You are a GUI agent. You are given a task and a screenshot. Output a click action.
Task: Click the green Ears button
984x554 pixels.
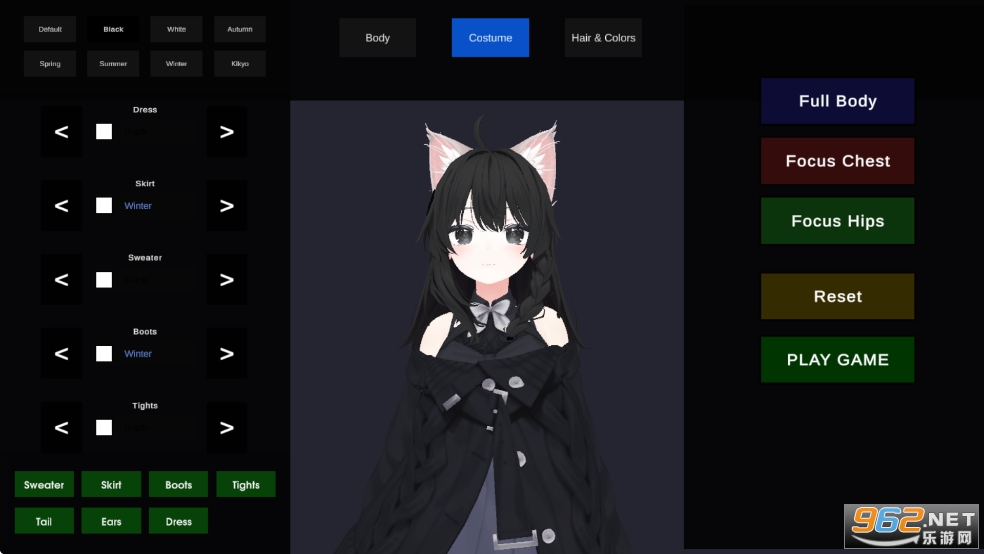(x=111, y=521)
